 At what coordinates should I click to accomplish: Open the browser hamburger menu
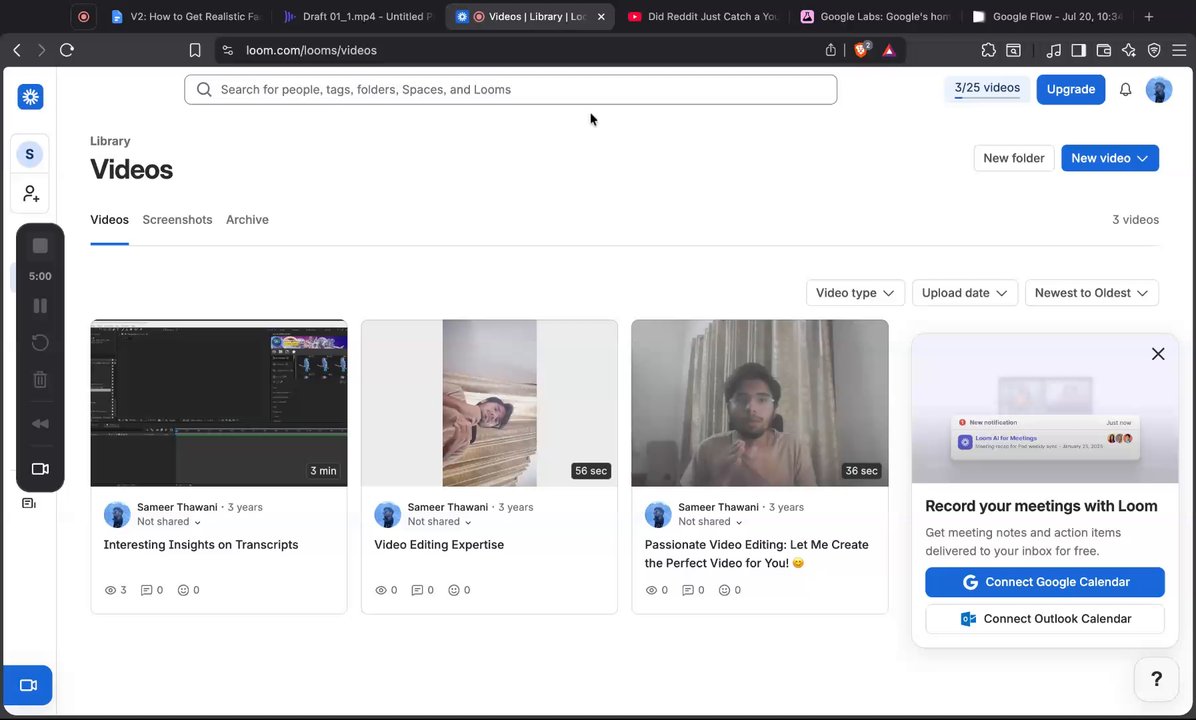[1179, 50]
